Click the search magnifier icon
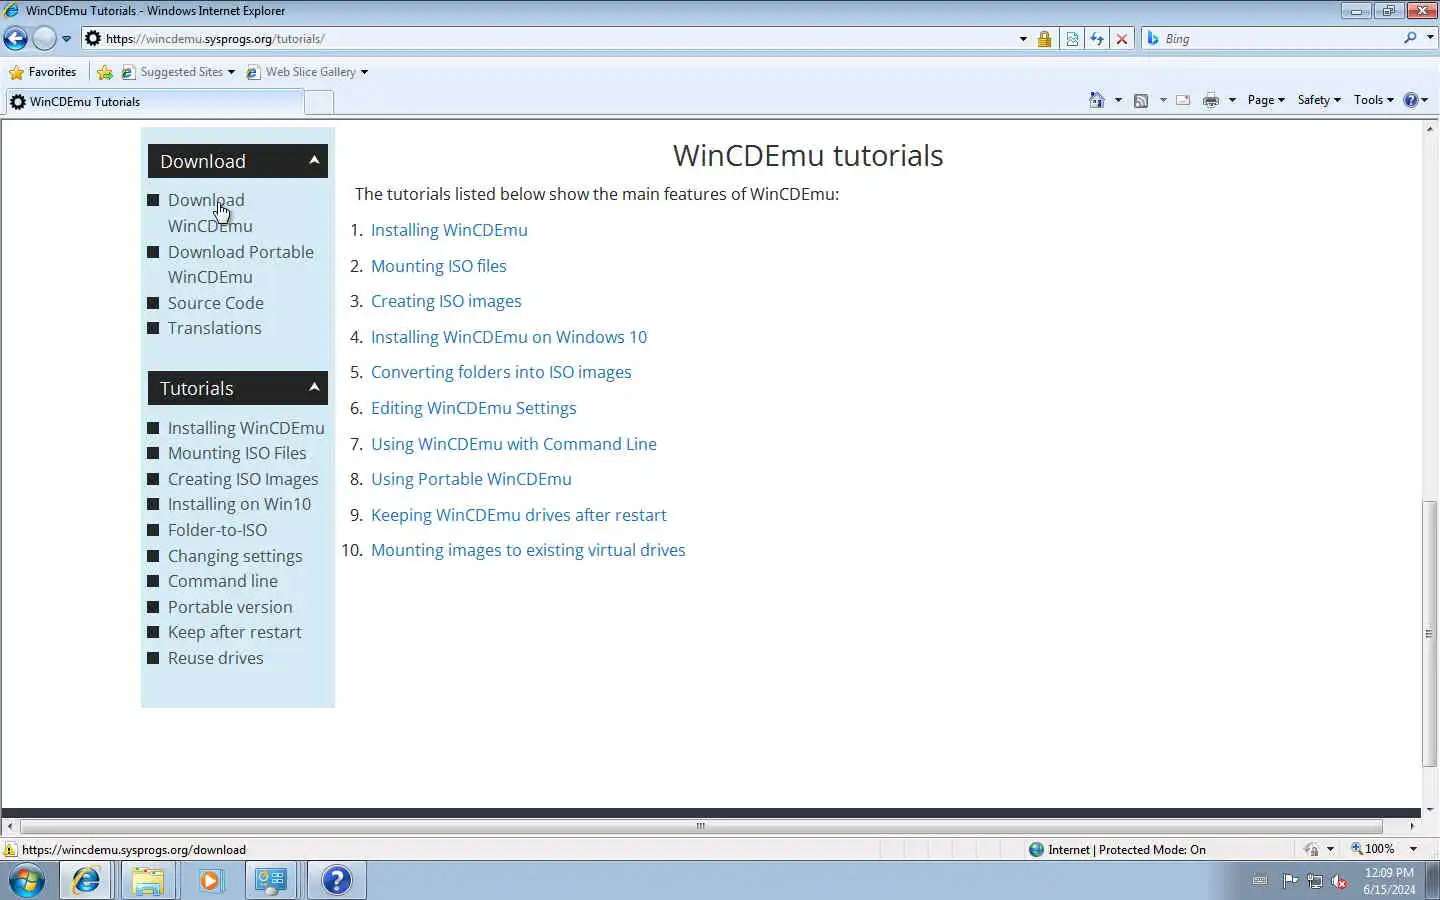The height and width of the screenshot is (900, 1440). tap(1410, 38)
